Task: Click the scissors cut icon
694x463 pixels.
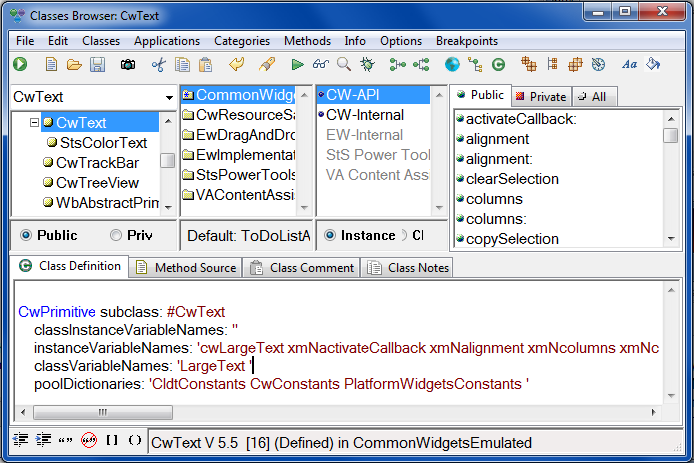Action: pyautogui.click(x=158, y=65)
